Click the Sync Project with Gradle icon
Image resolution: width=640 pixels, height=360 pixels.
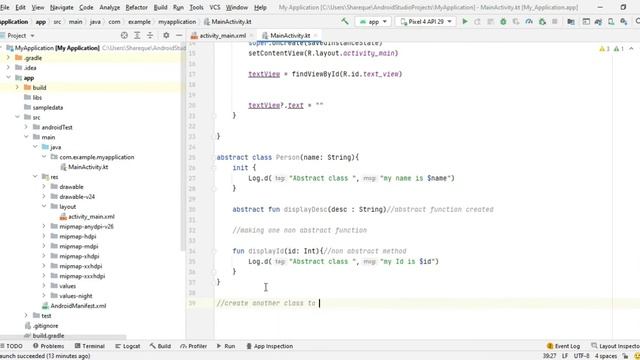[598, 22]
